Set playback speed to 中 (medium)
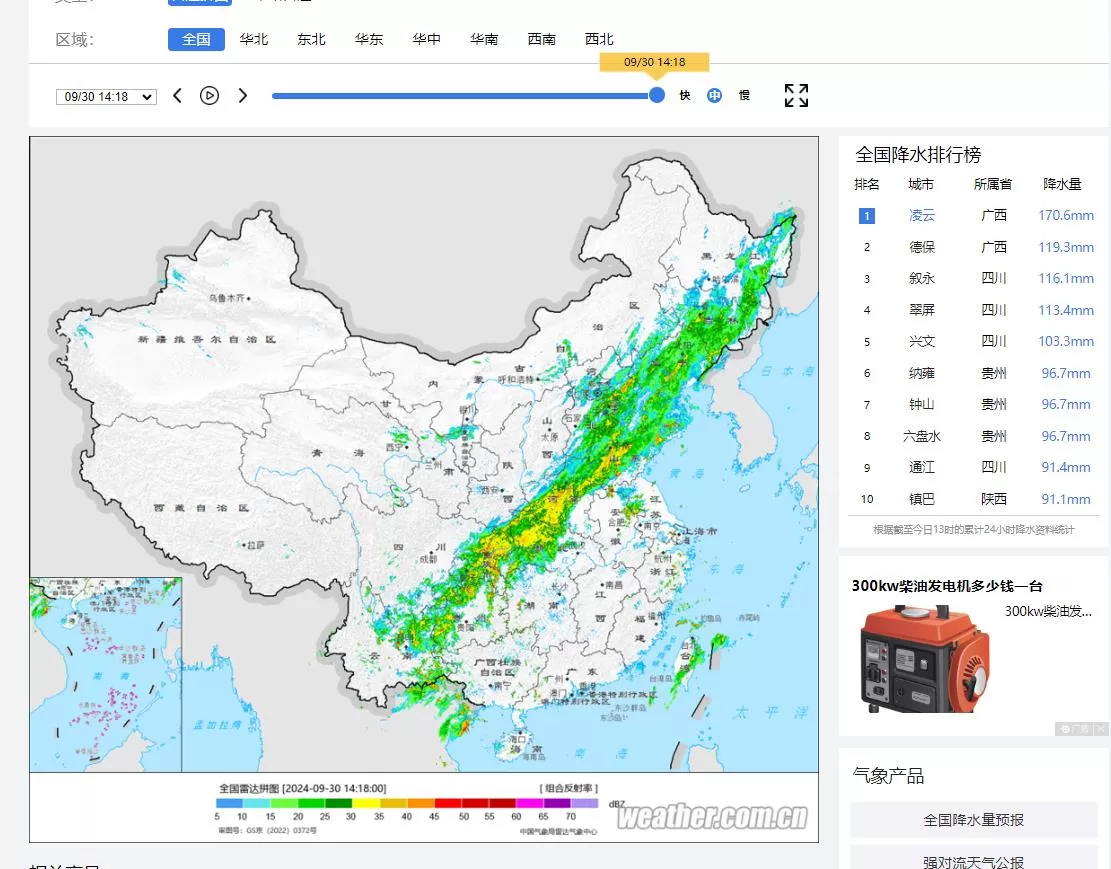This screenshot has width=1111, height=869. [x=714, y=96]
